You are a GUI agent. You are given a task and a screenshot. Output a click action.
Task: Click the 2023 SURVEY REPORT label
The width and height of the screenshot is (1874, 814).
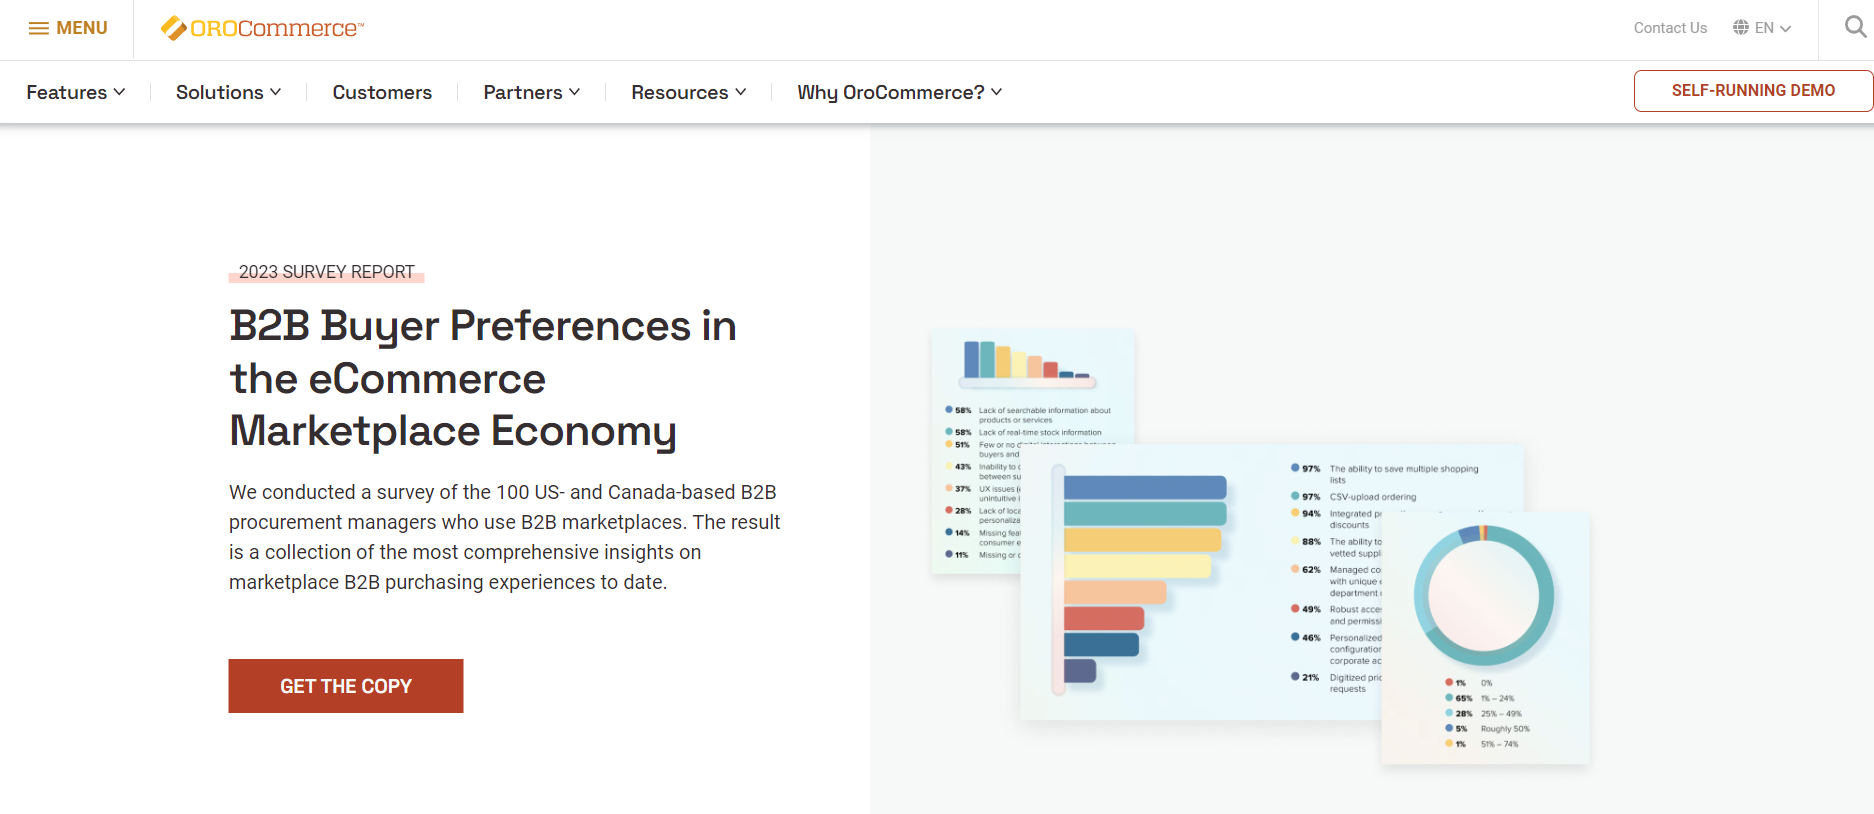(326, 272)
